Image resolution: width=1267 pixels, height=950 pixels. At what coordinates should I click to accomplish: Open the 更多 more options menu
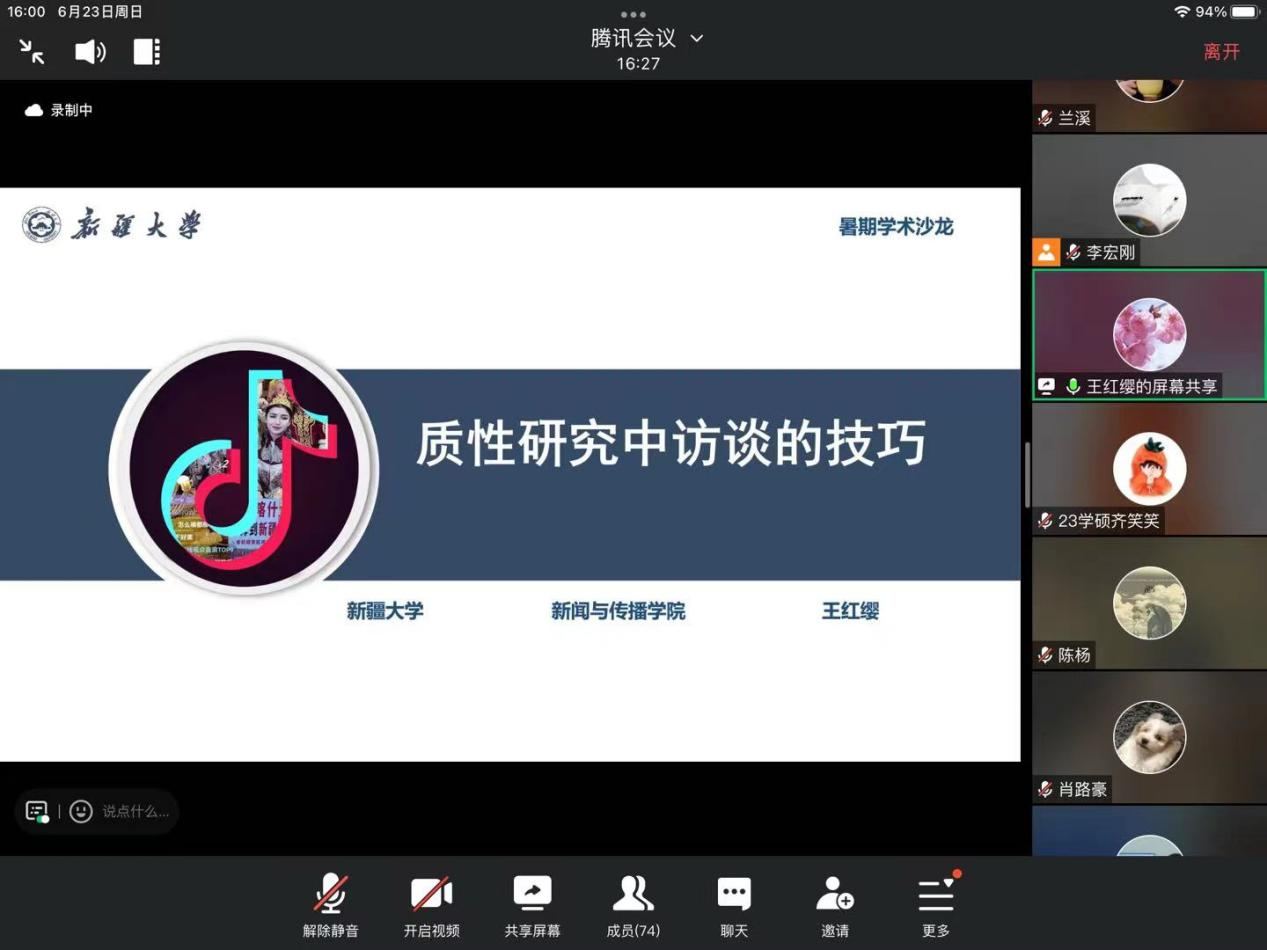(x=936, y=904)
